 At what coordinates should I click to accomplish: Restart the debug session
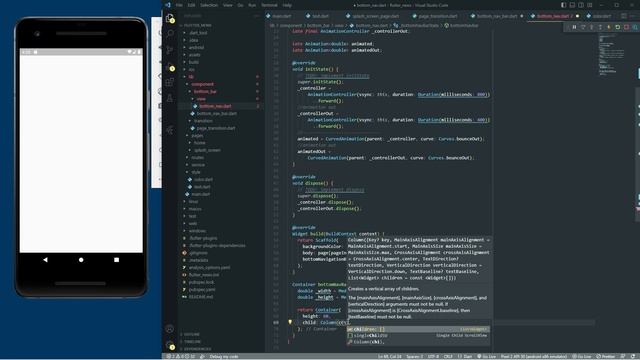pyautogui.click(x=618, y=27)
